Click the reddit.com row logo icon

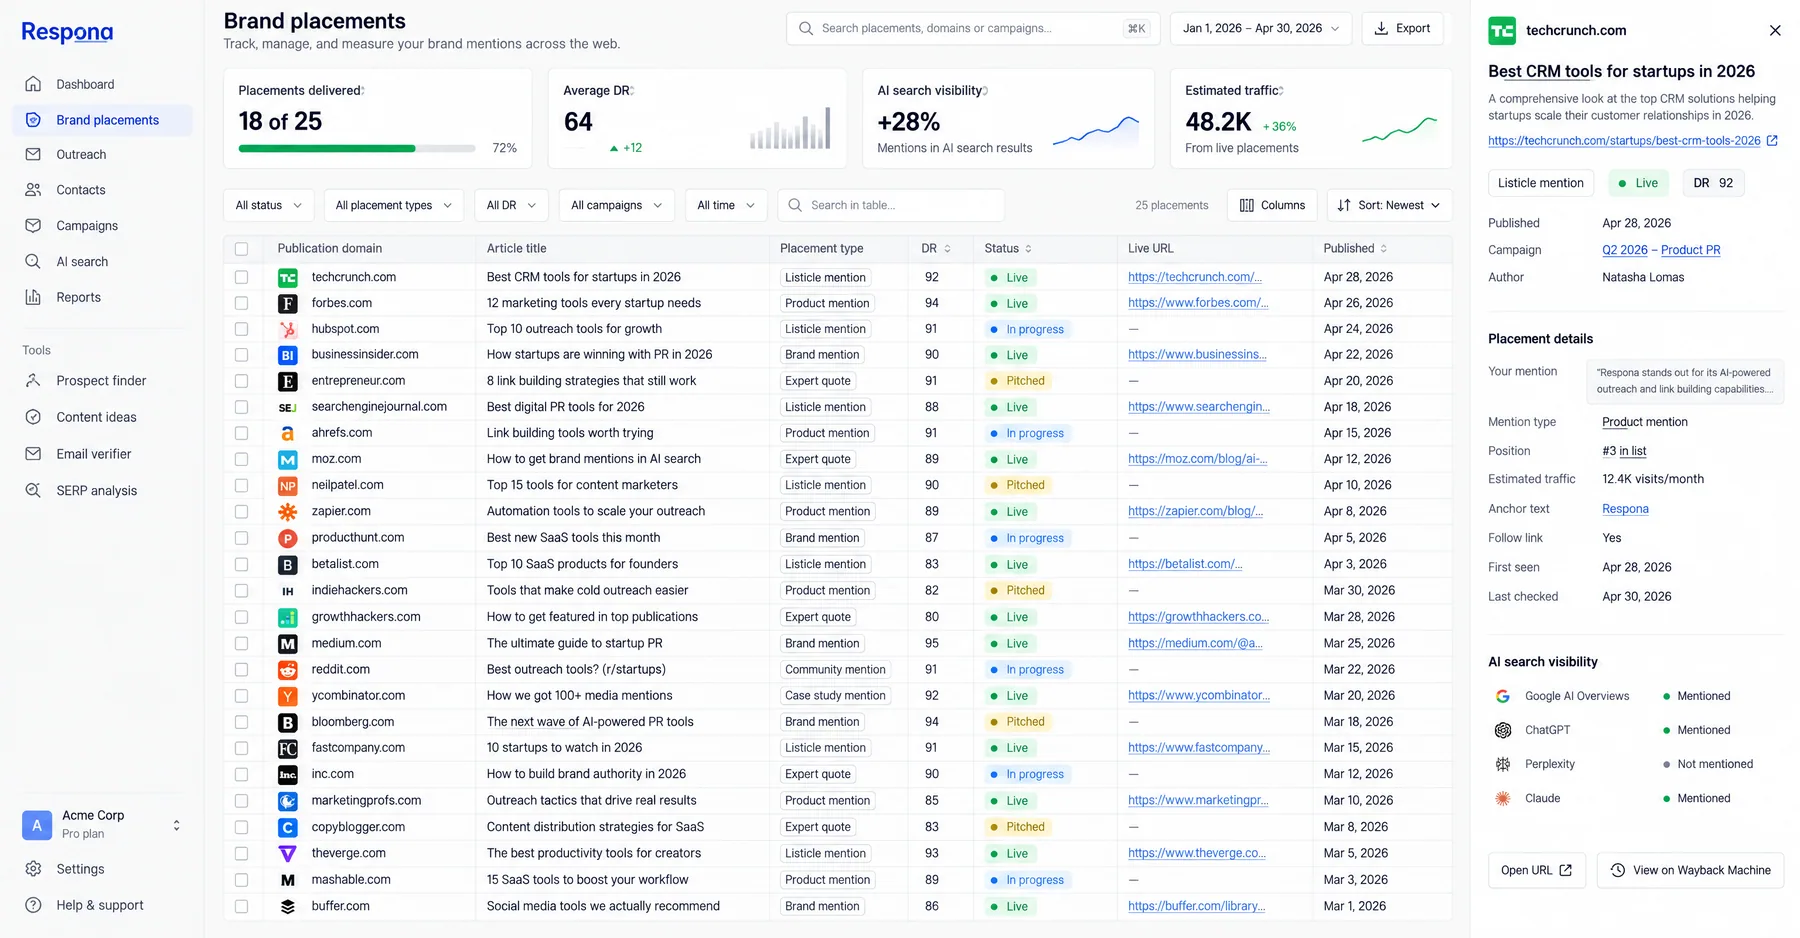287,670
